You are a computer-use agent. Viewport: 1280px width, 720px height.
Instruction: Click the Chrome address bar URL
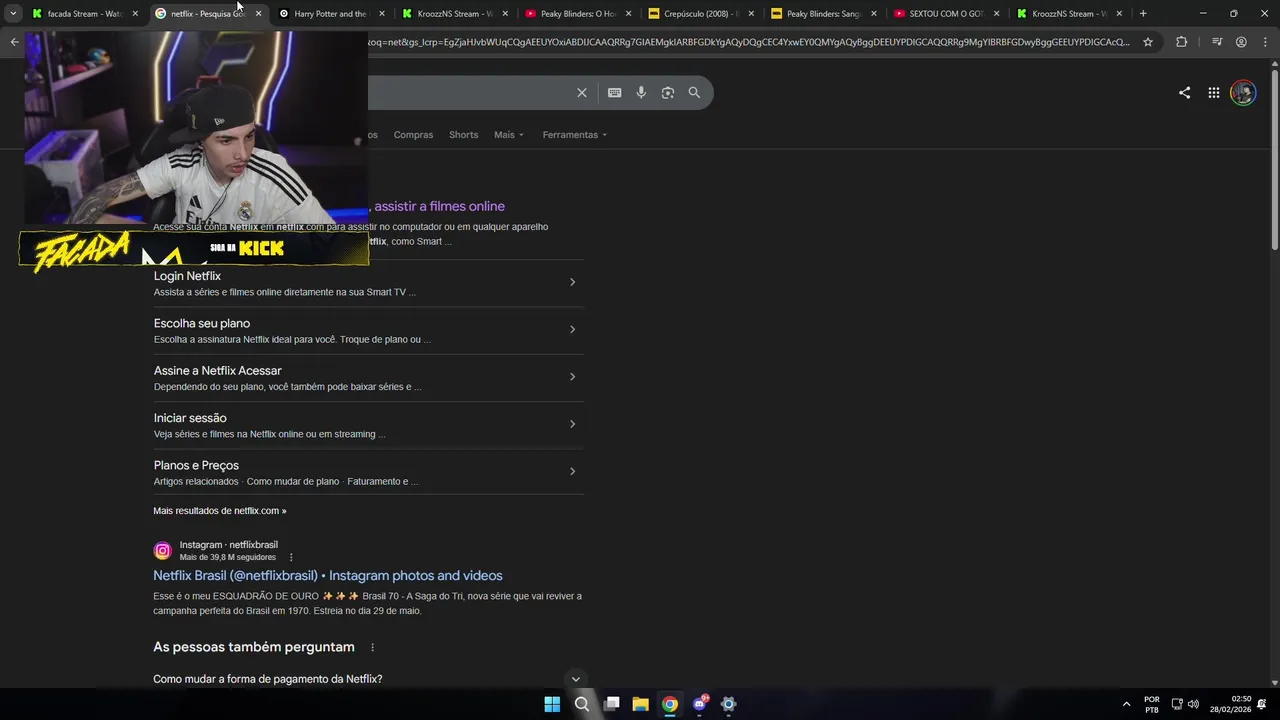tap(748, 42)
